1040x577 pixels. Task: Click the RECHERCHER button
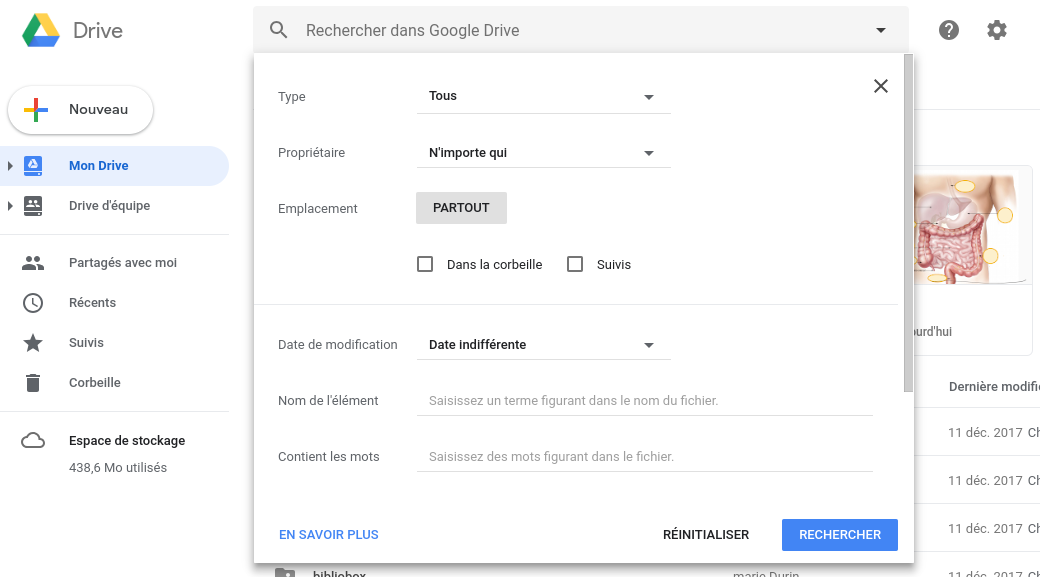point(839,534)
